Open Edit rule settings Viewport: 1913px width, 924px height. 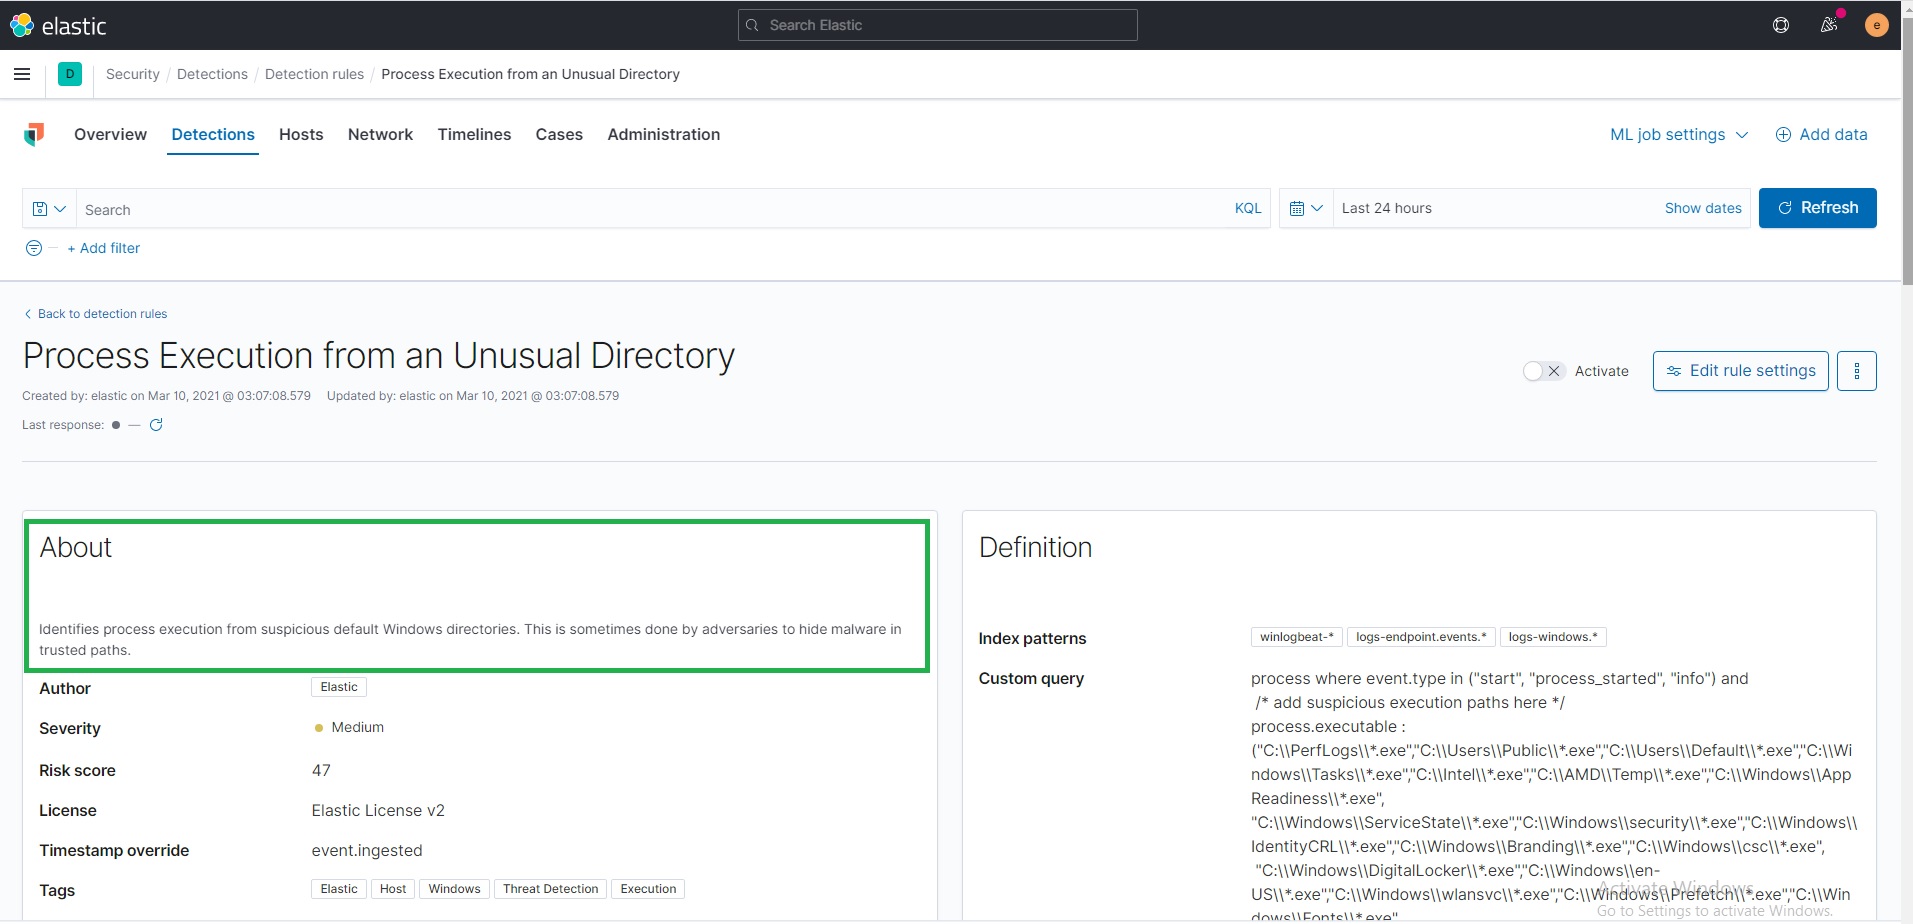[x=1739, y=370]
